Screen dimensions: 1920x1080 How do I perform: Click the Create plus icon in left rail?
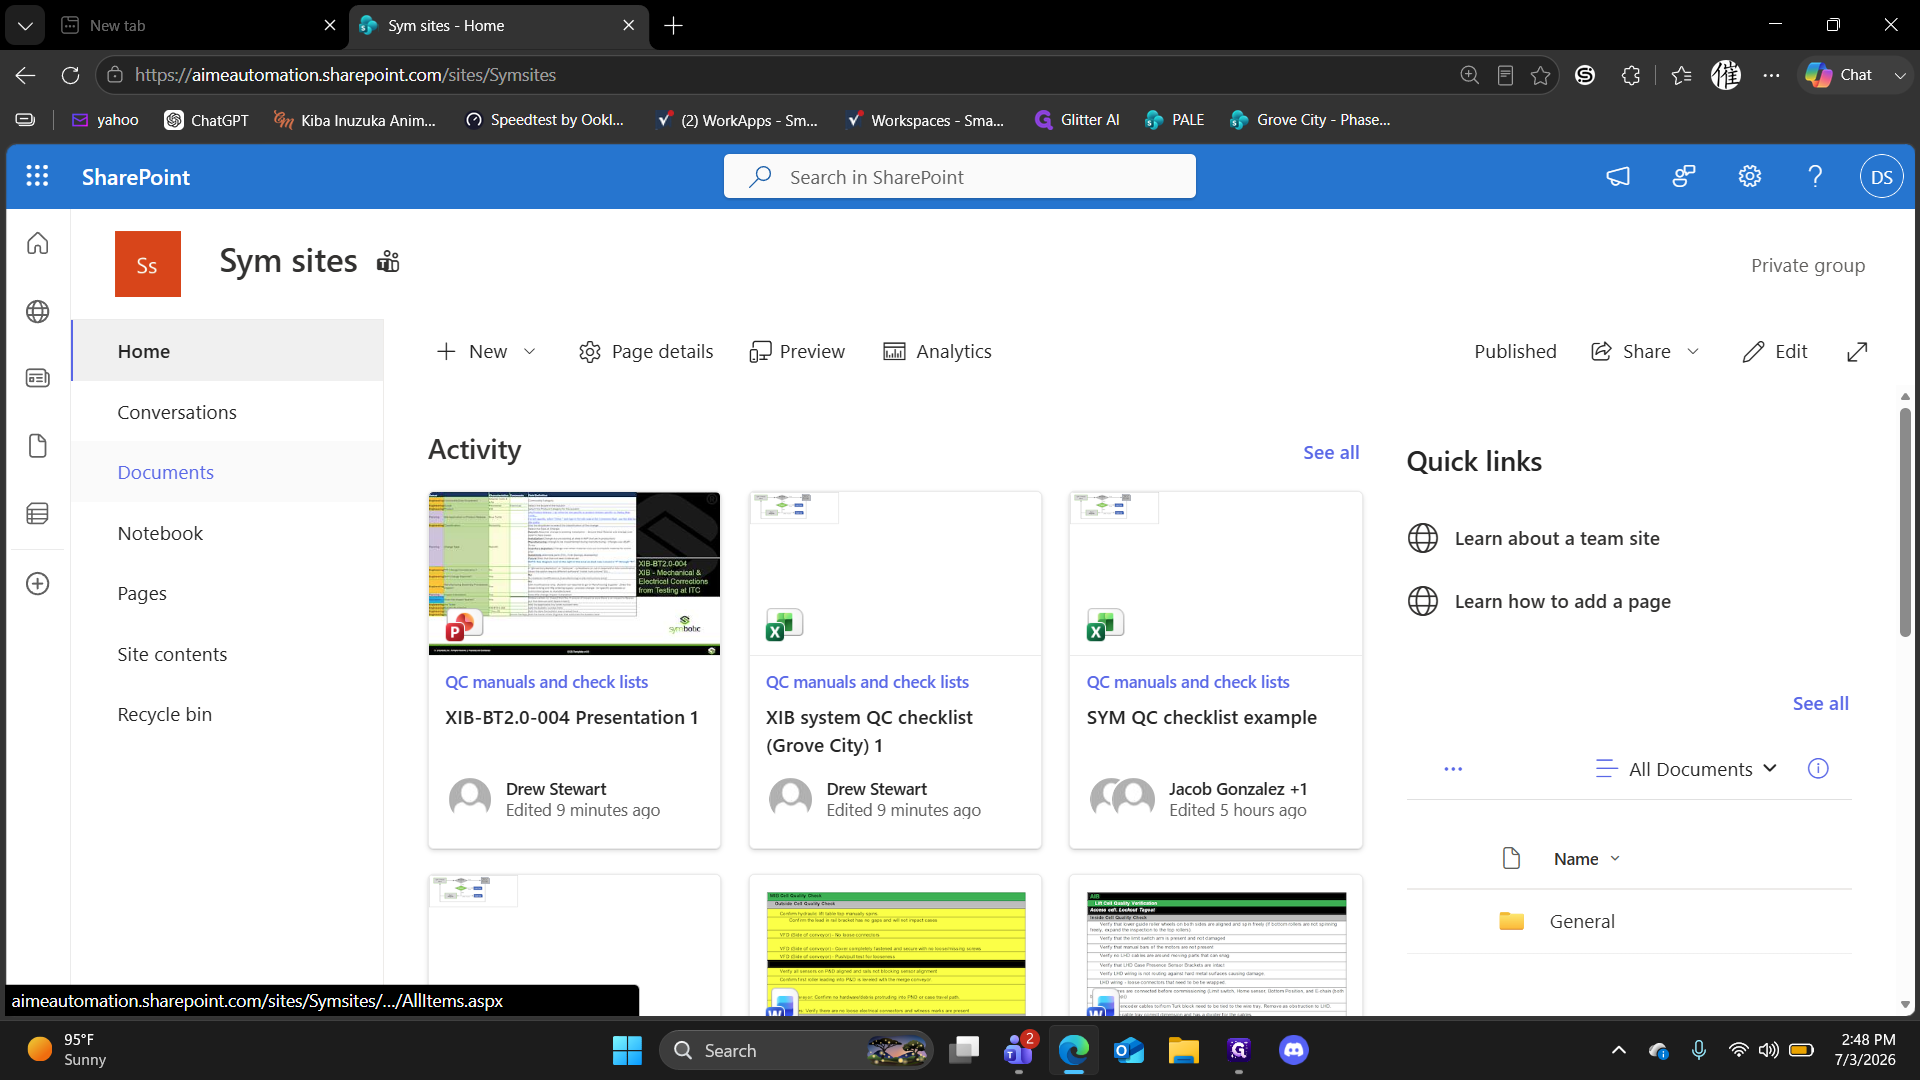click(38, 584)
